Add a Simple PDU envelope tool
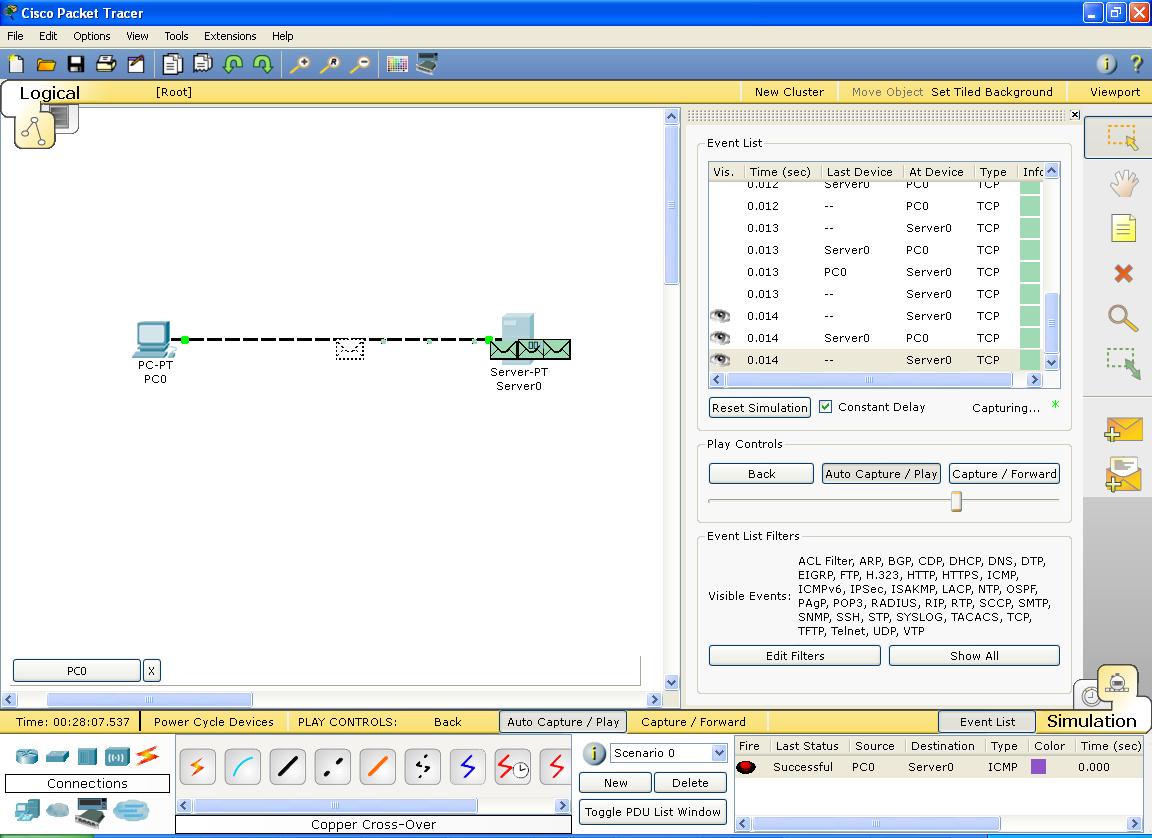This screenshot has height=838, width=1152. tap(1122, 428)
